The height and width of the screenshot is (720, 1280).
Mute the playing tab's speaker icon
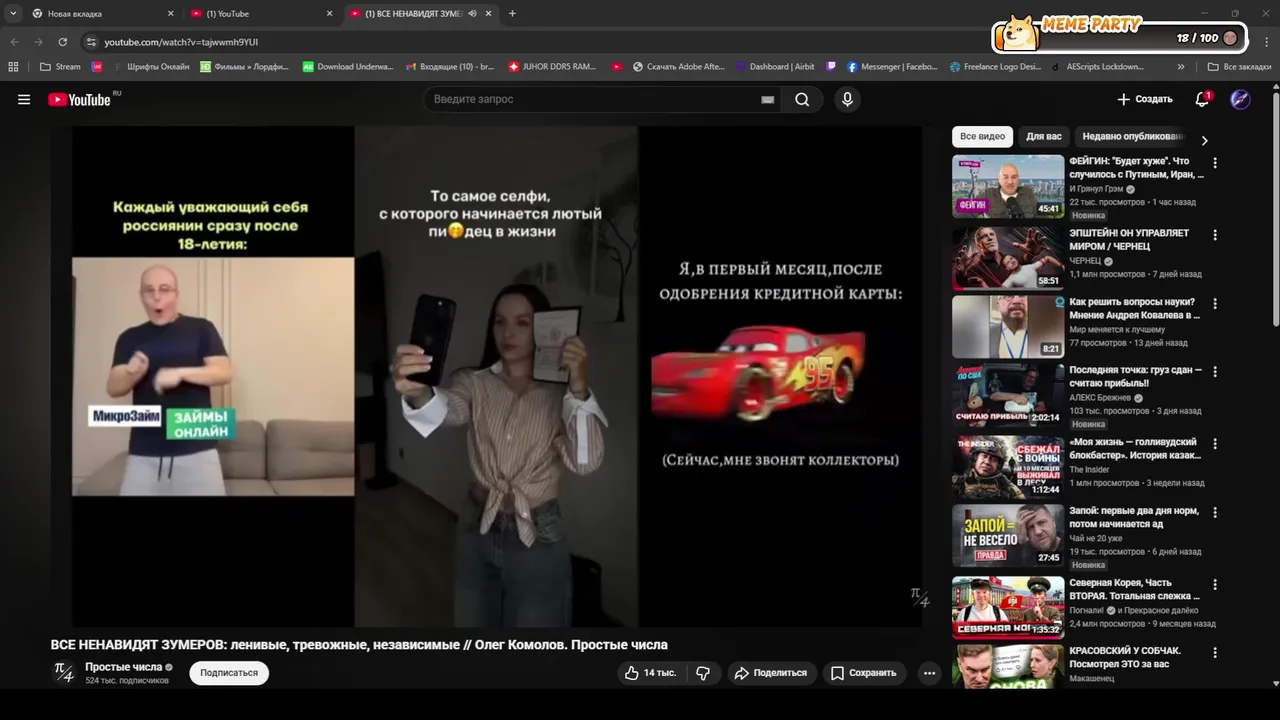coord(472,14)
